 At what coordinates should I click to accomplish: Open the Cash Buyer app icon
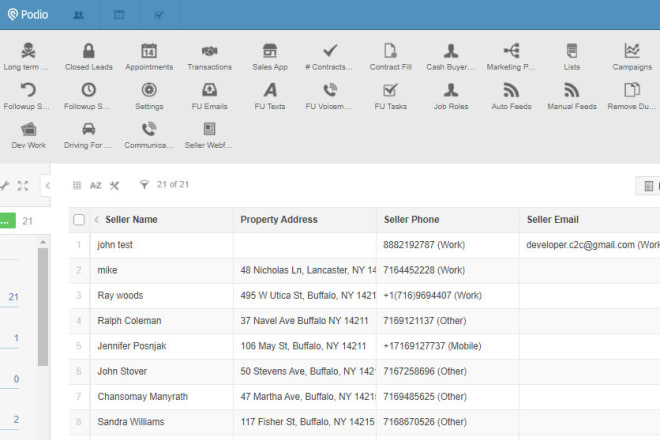pos(451,56)
